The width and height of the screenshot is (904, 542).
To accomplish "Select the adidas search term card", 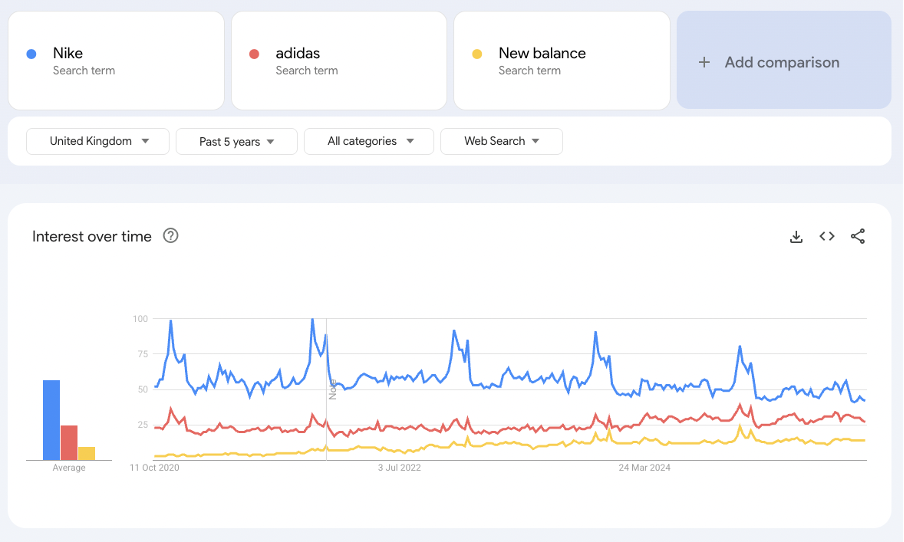I will coord(339,61).
